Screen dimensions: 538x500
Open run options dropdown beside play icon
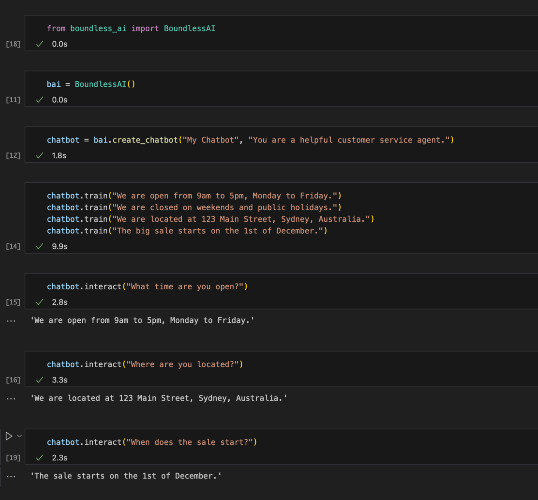click(x=20, y=436)
